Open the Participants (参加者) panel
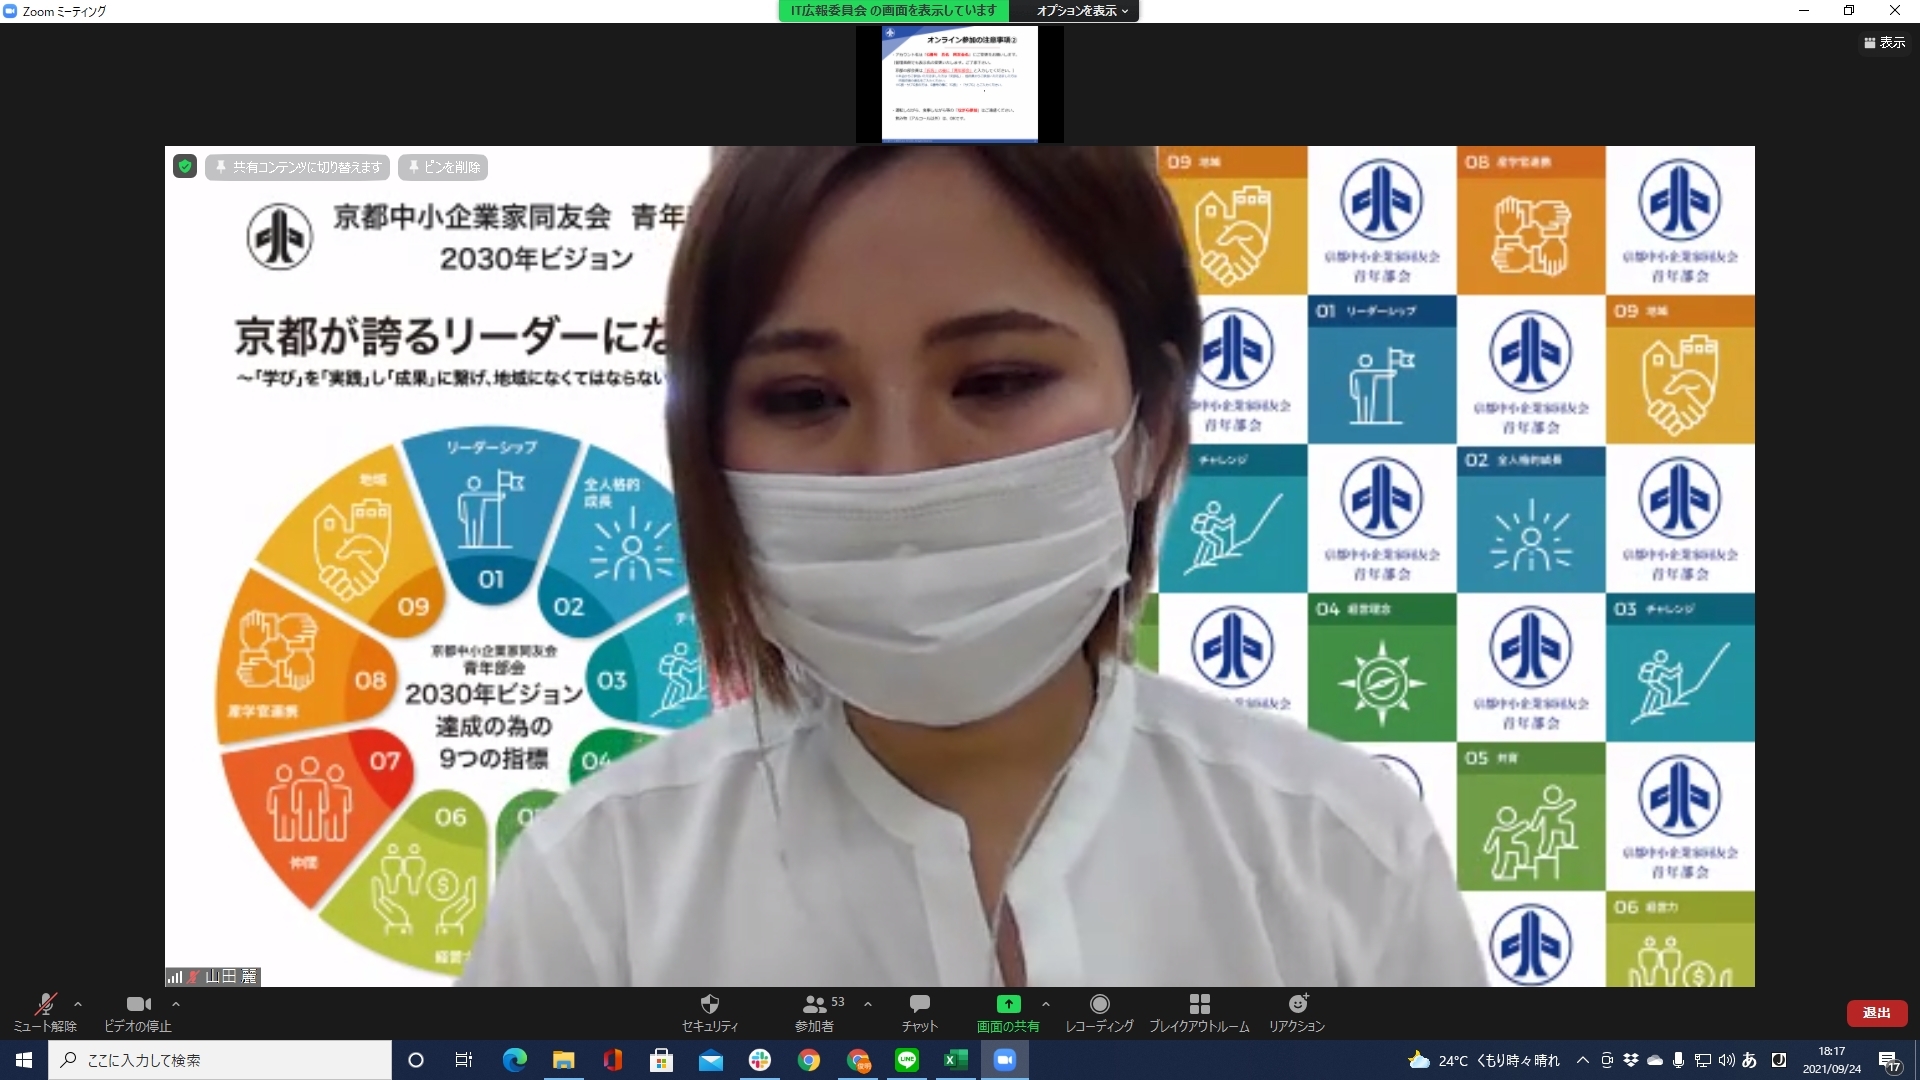 pyautogui.click(x=815, y=1012)
